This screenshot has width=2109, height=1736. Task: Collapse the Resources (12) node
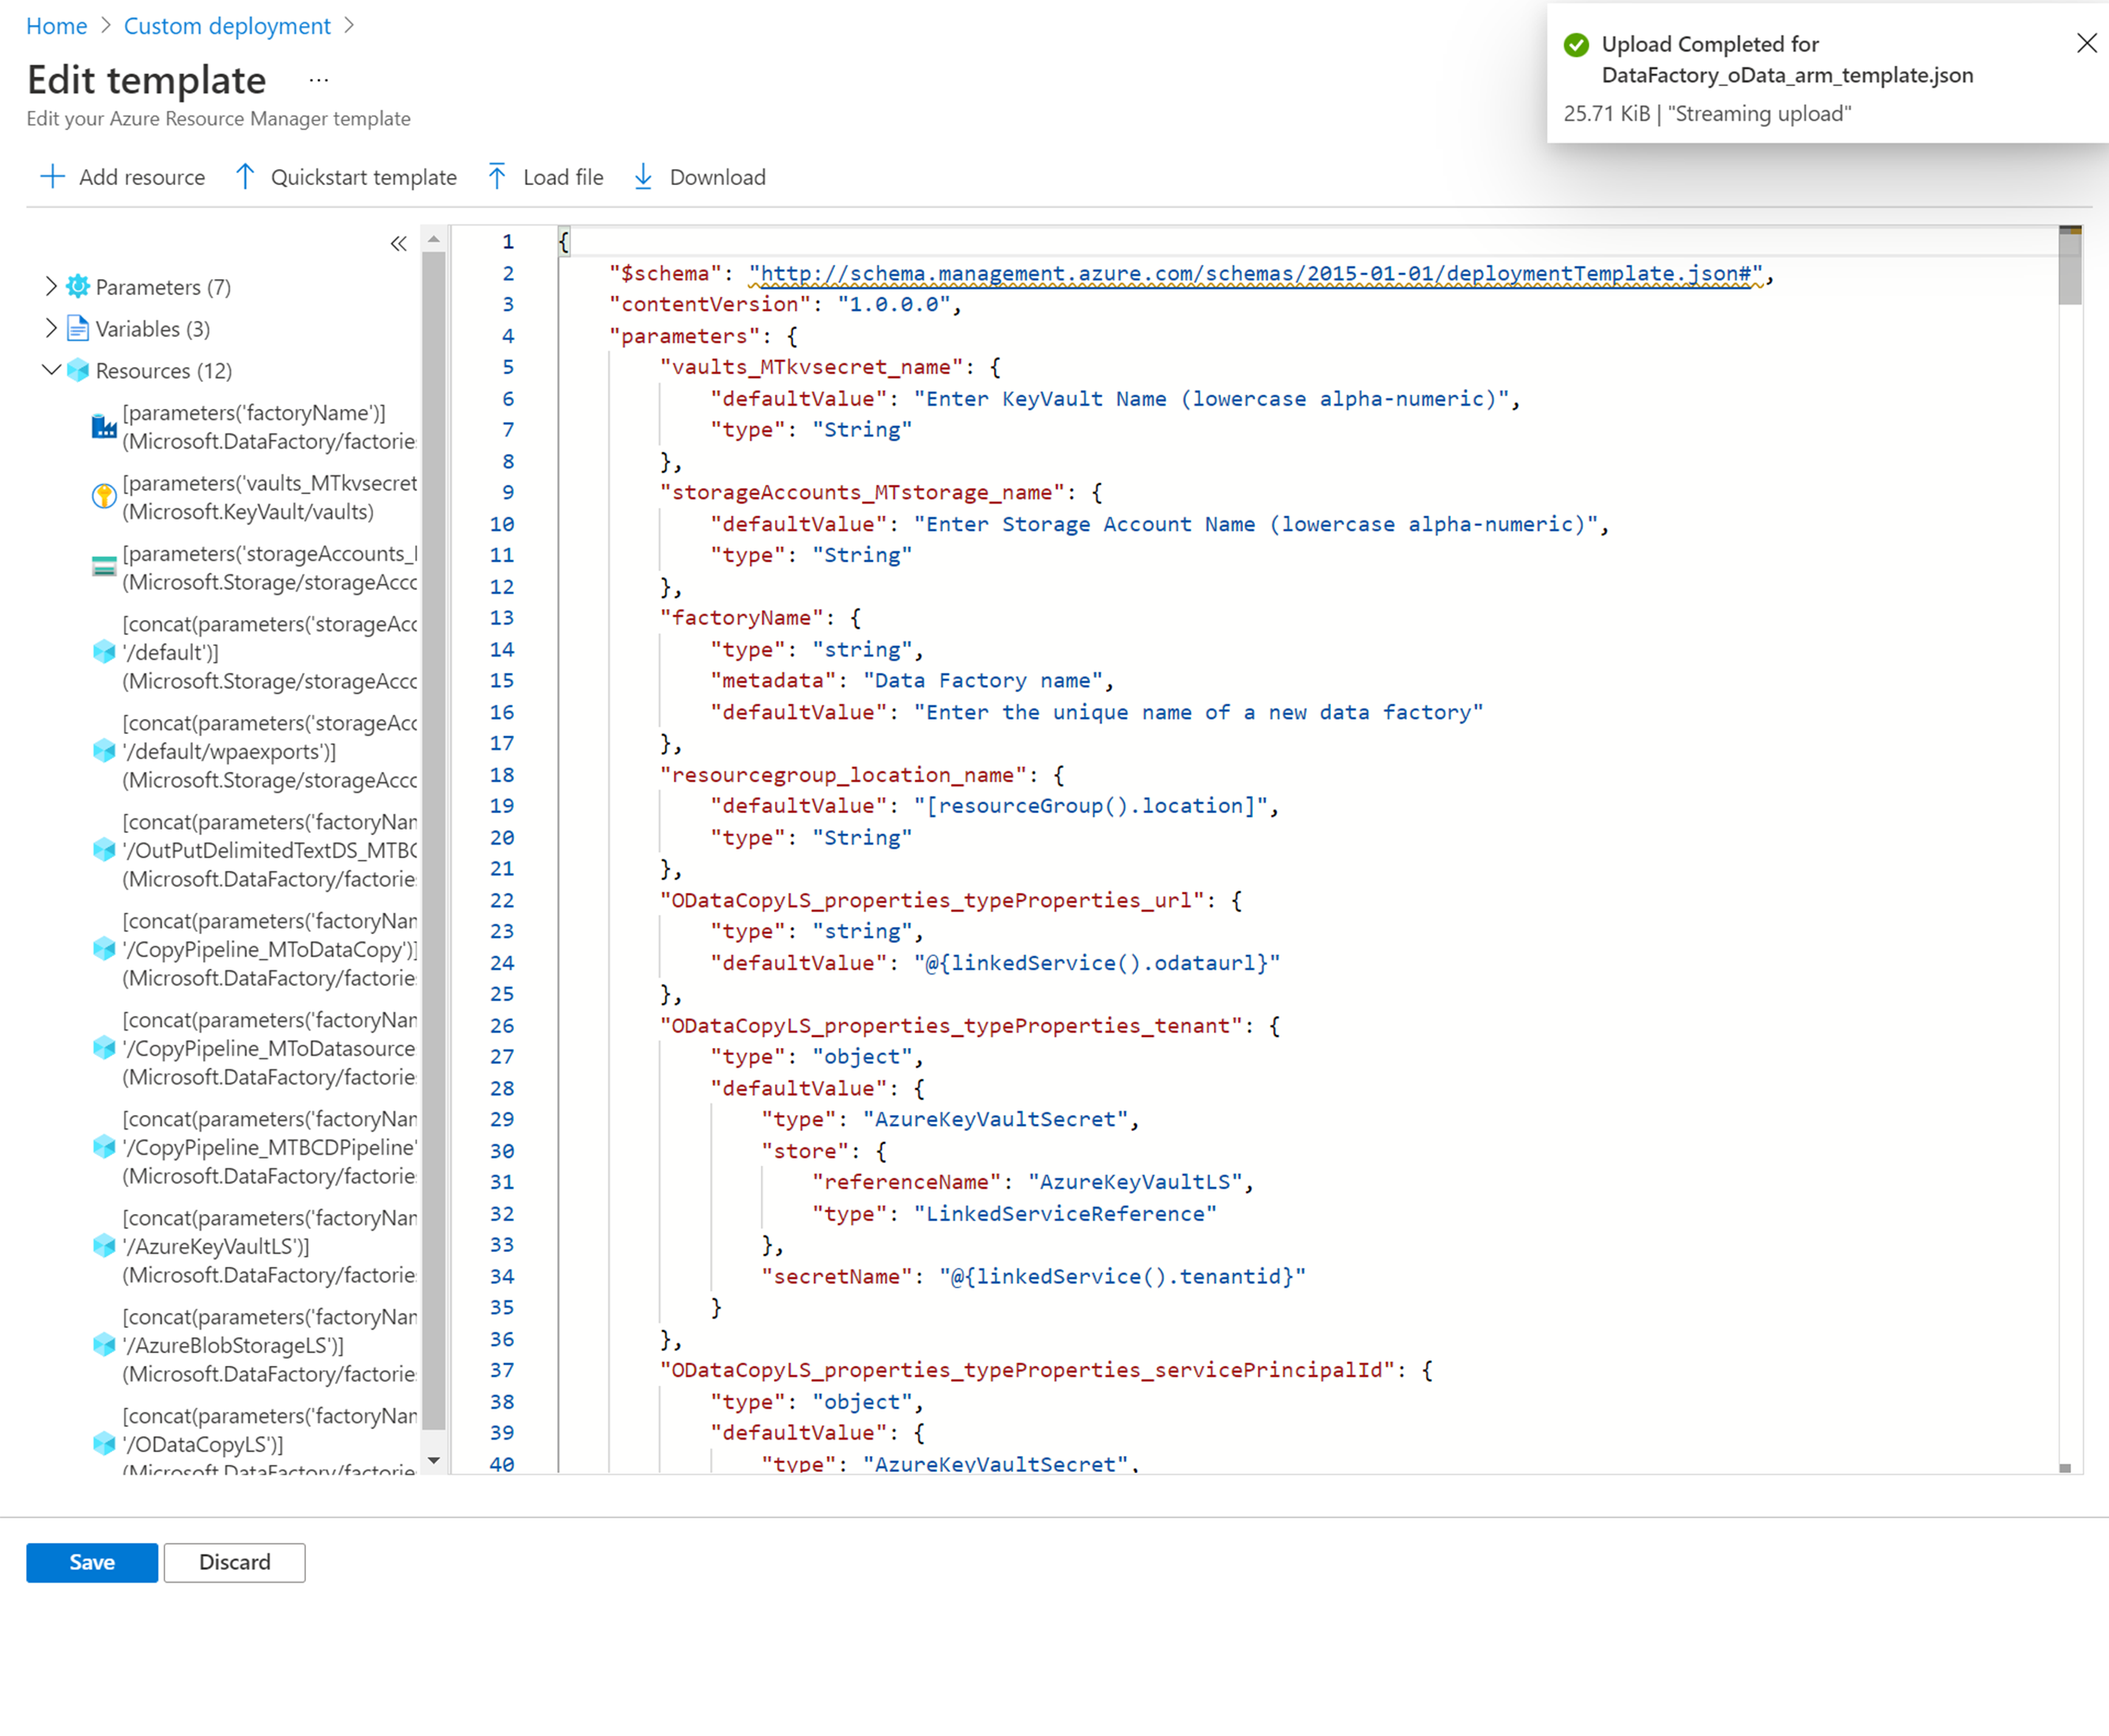51,370
